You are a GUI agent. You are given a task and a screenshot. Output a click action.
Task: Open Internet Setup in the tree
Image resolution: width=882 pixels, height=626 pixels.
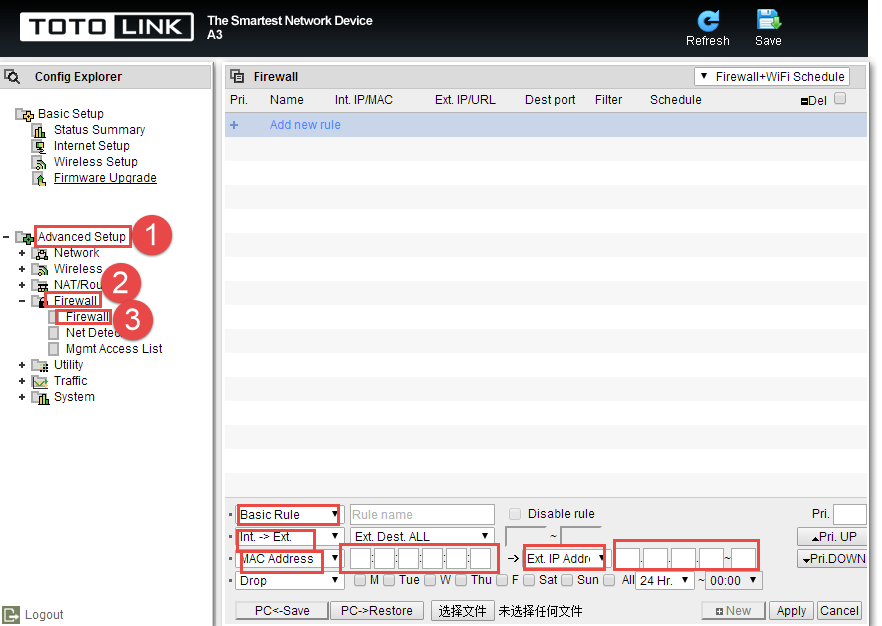click(x=92, y=146)
